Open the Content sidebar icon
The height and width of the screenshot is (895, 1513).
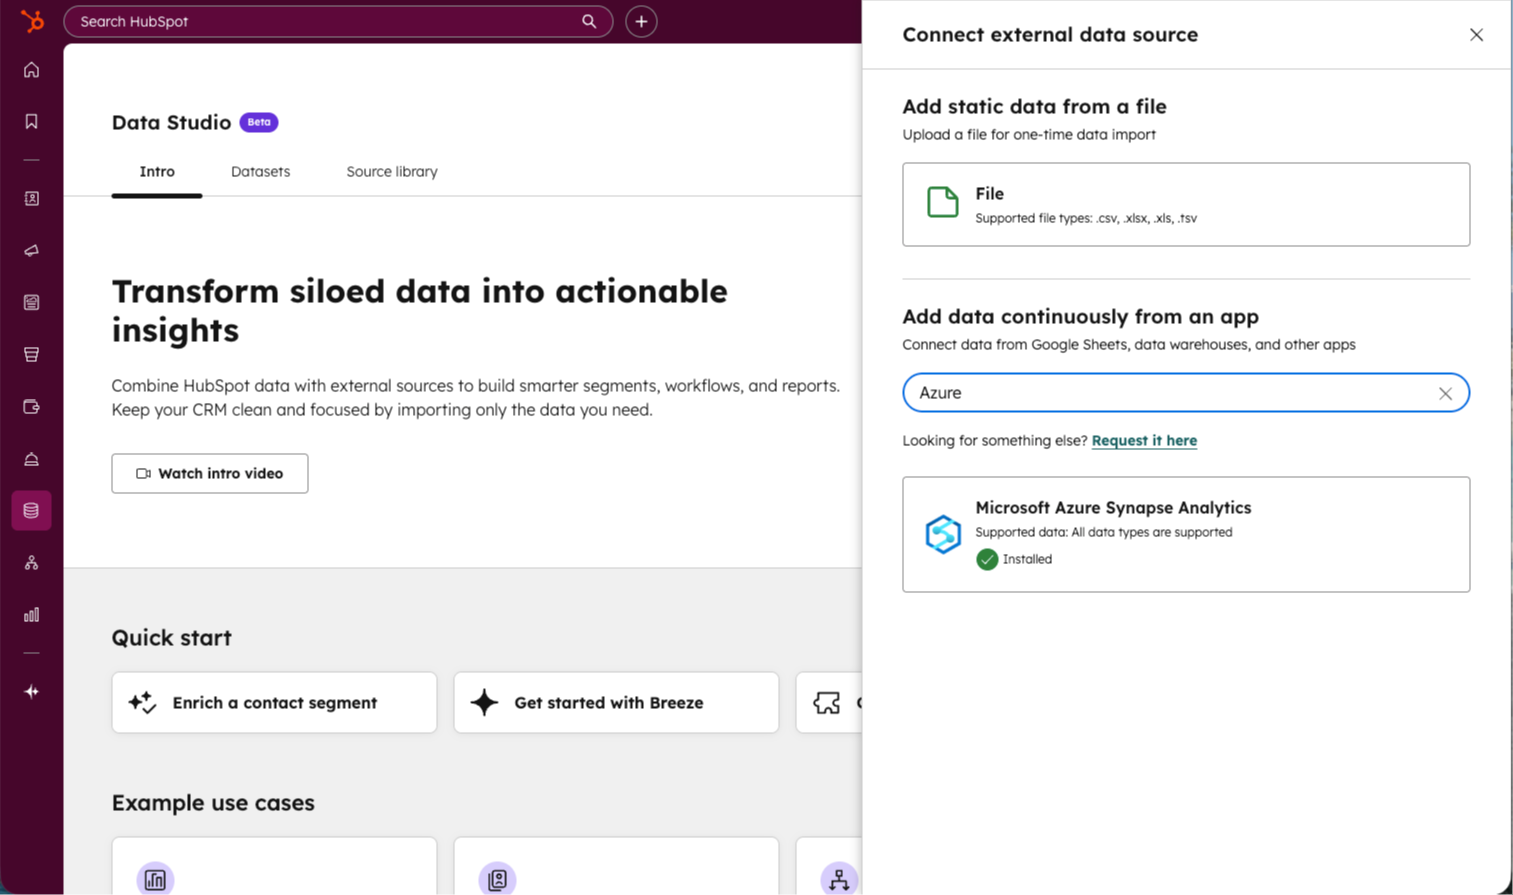point(30,301)
